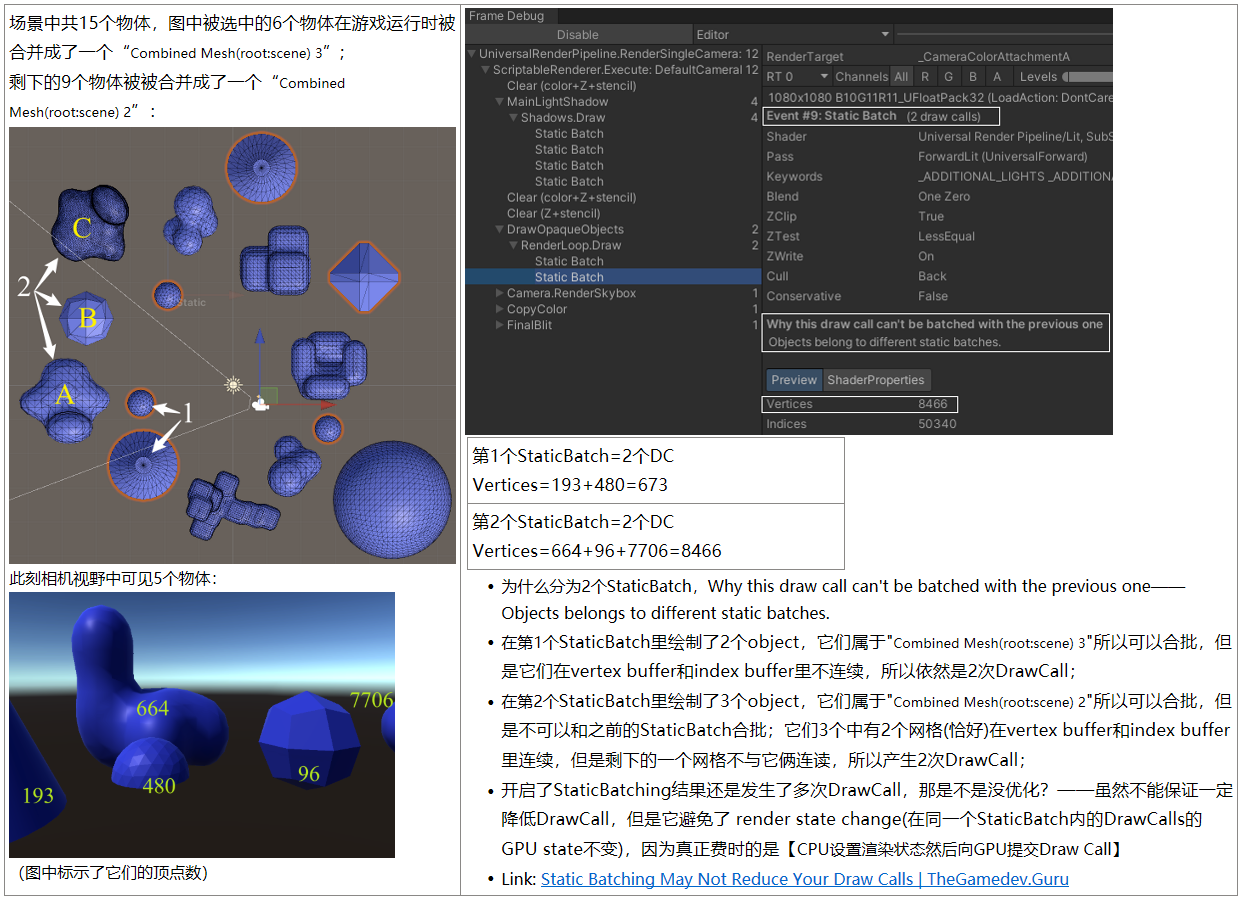Click the Disable button to stop frame debugging

click(x=577, y=34)
